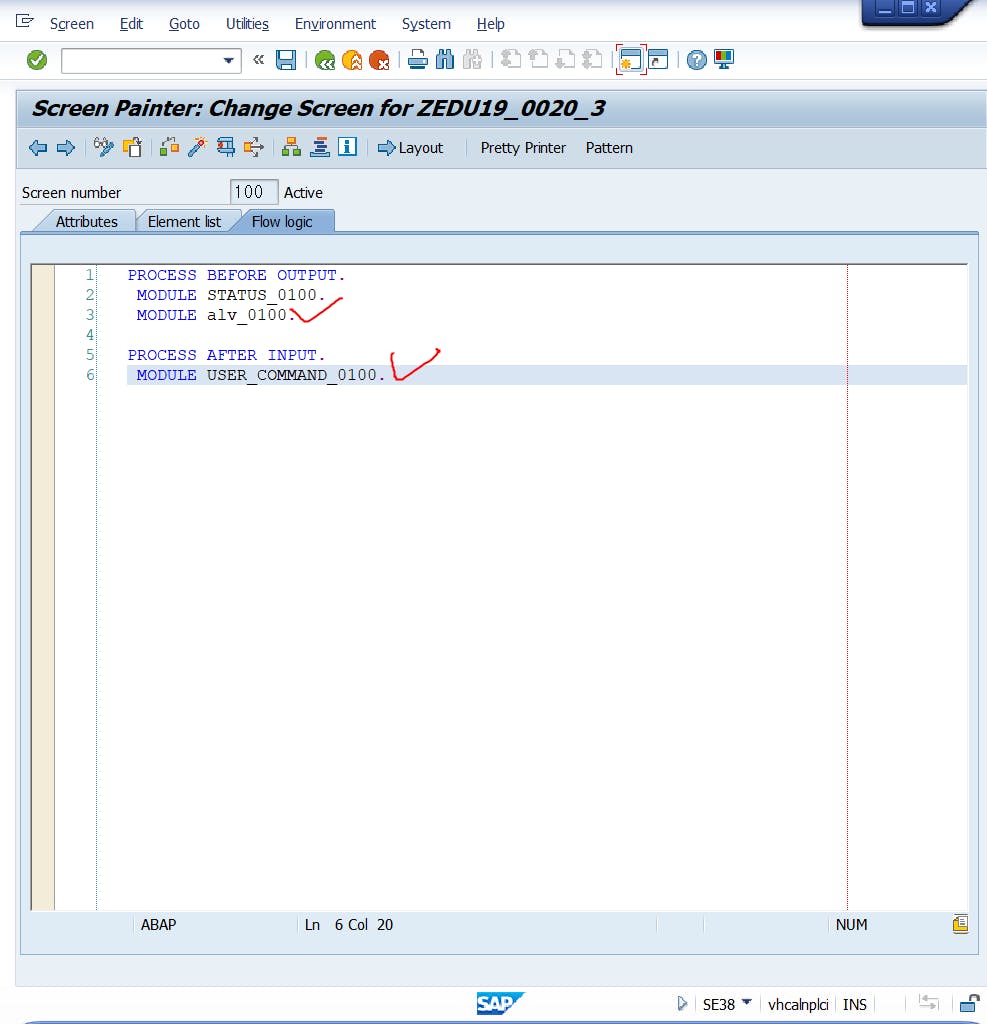Click the red Cancel icon

pyautogui.click(x=379, y=60)
